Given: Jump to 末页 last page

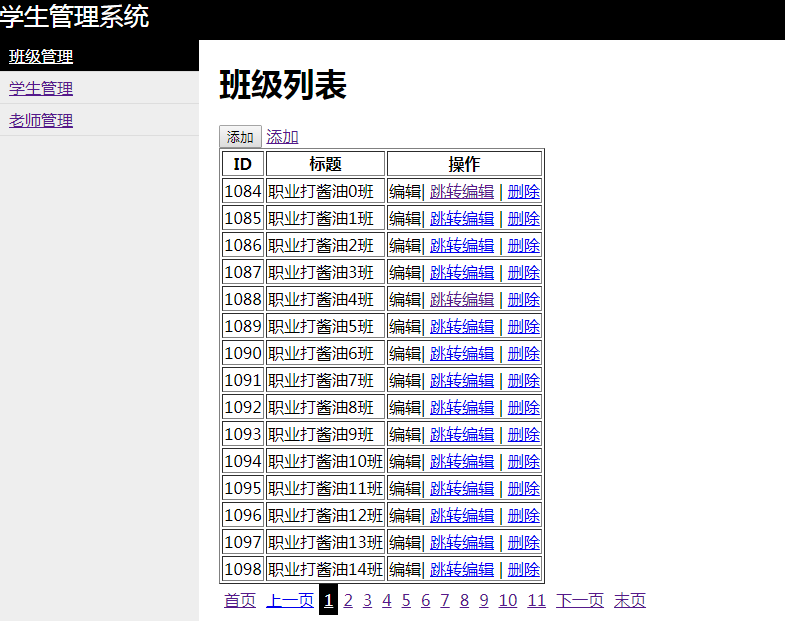Looking at the screenshot, I should click(630, 600).
